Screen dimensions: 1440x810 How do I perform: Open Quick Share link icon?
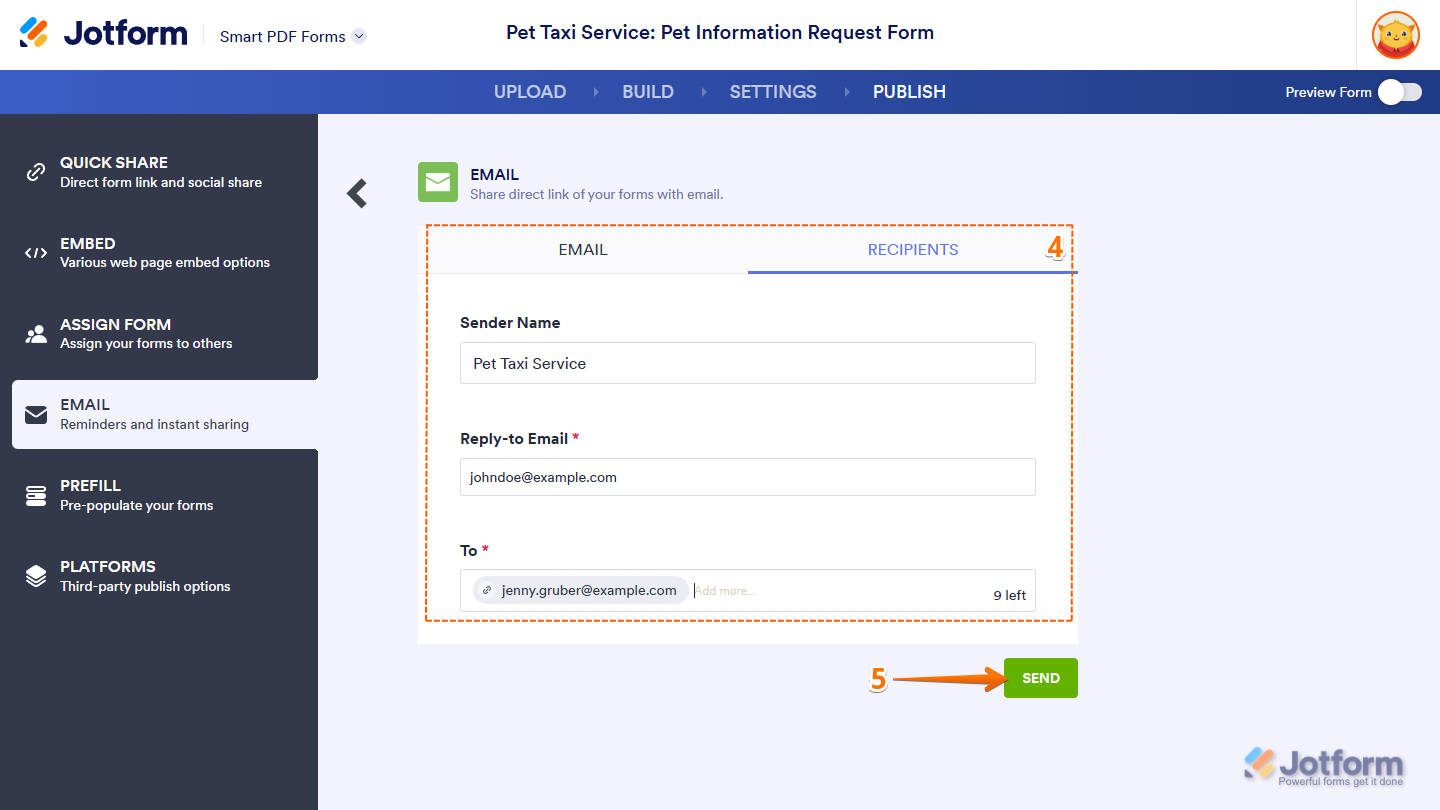(36, 172)
